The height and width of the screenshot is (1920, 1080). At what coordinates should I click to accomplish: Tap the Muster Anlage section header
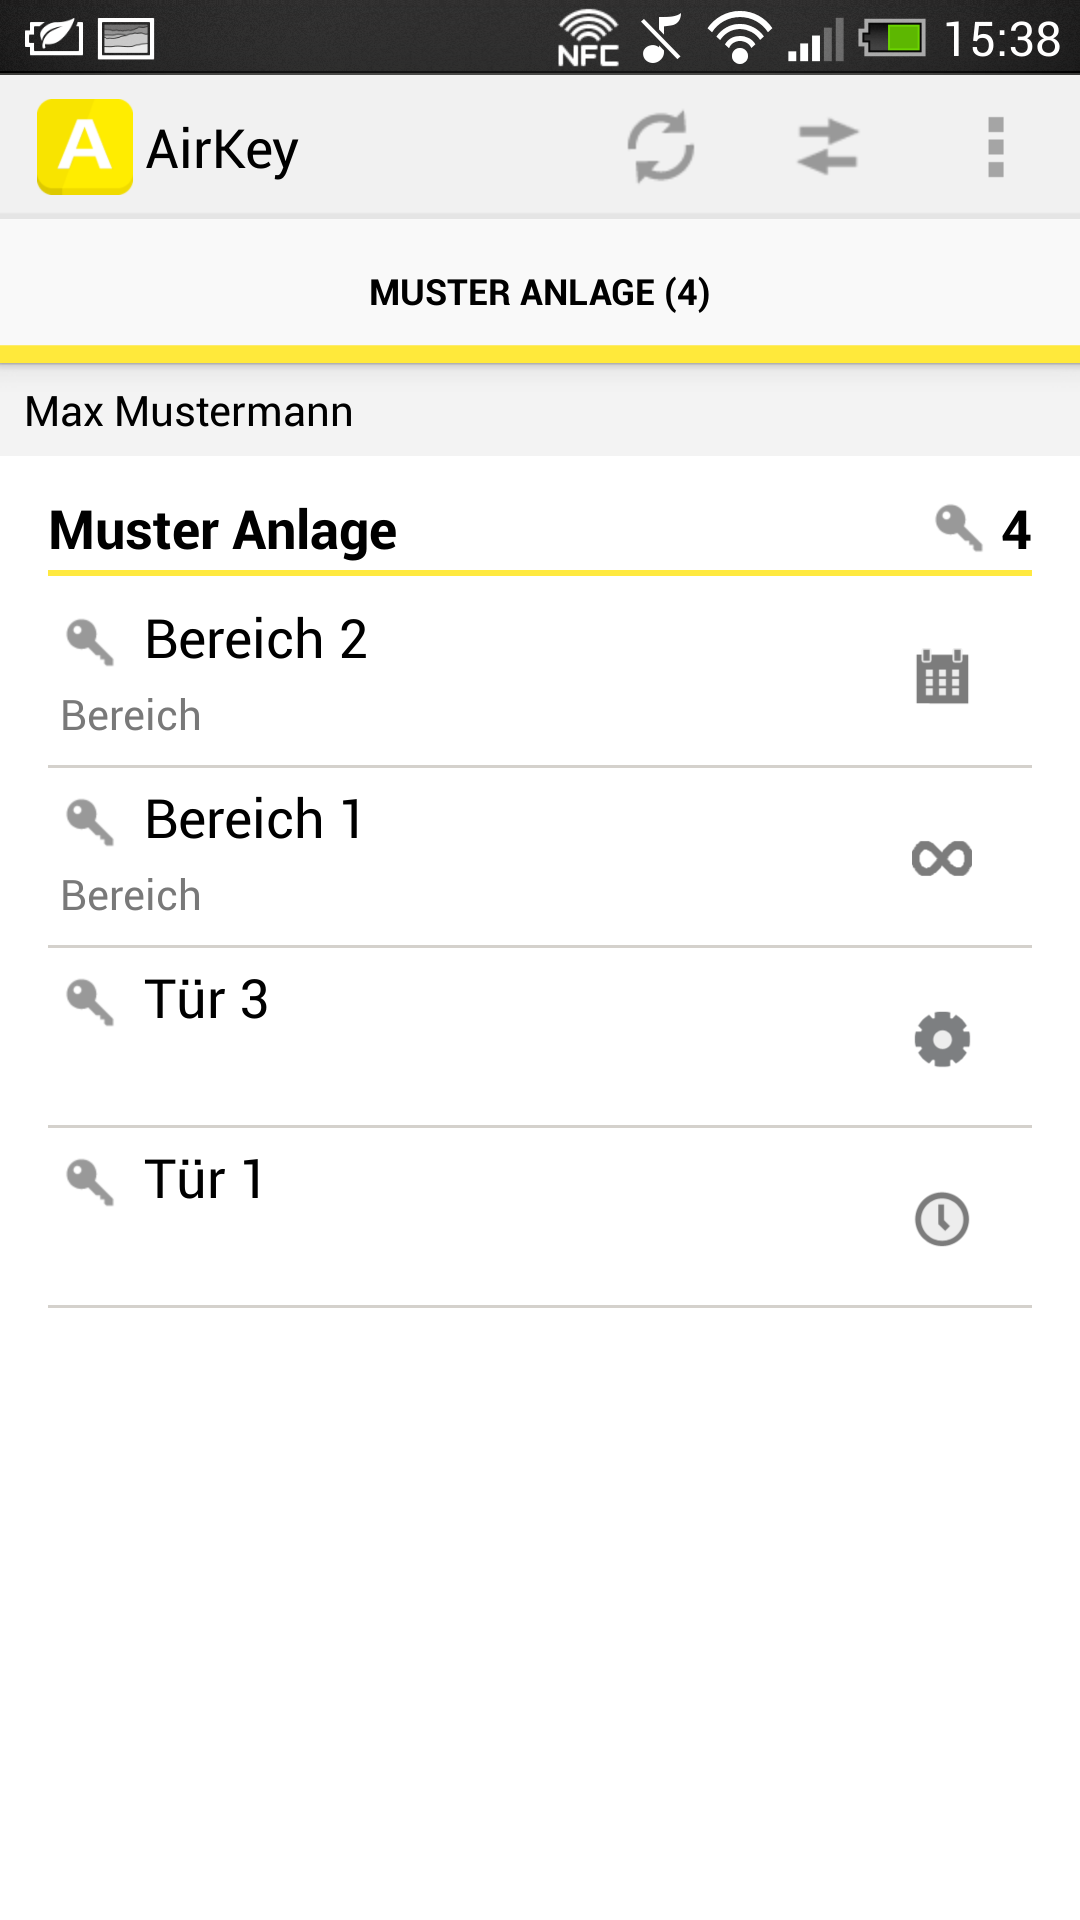(223, 530)
